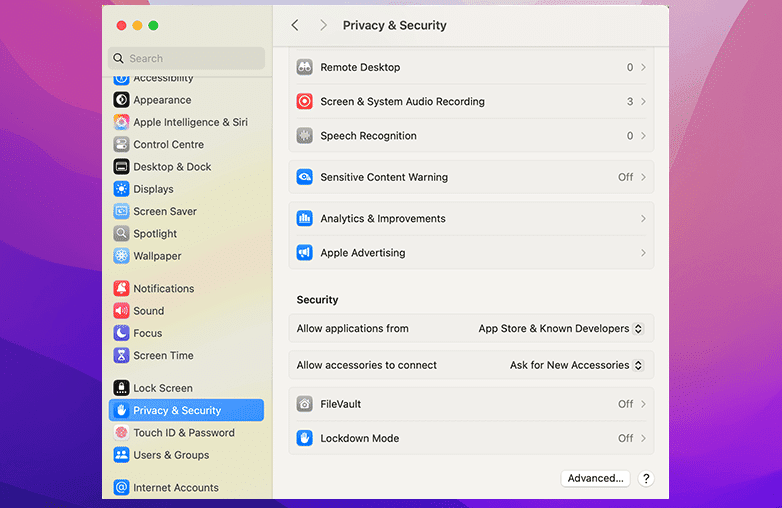Open the Appearance settings pane
Viewport: 782px width, 508px height.
click(x=187, y=100)
